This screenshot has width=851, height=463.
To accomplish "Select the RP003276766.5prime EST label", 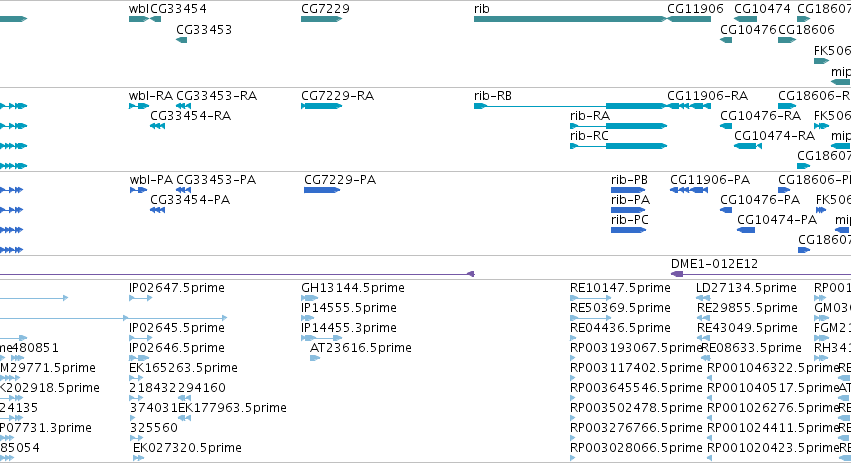I will 636,428.
